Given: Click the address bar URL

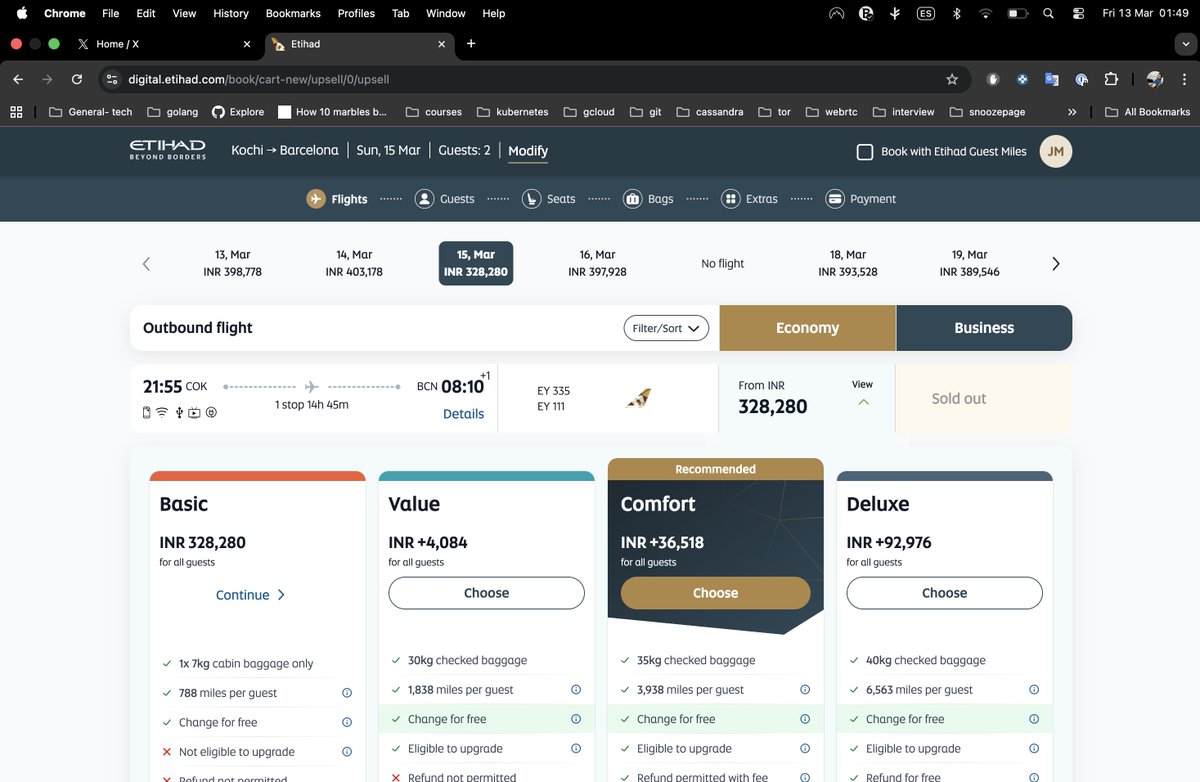Looking at the screenshot, I should click(258, 79).
